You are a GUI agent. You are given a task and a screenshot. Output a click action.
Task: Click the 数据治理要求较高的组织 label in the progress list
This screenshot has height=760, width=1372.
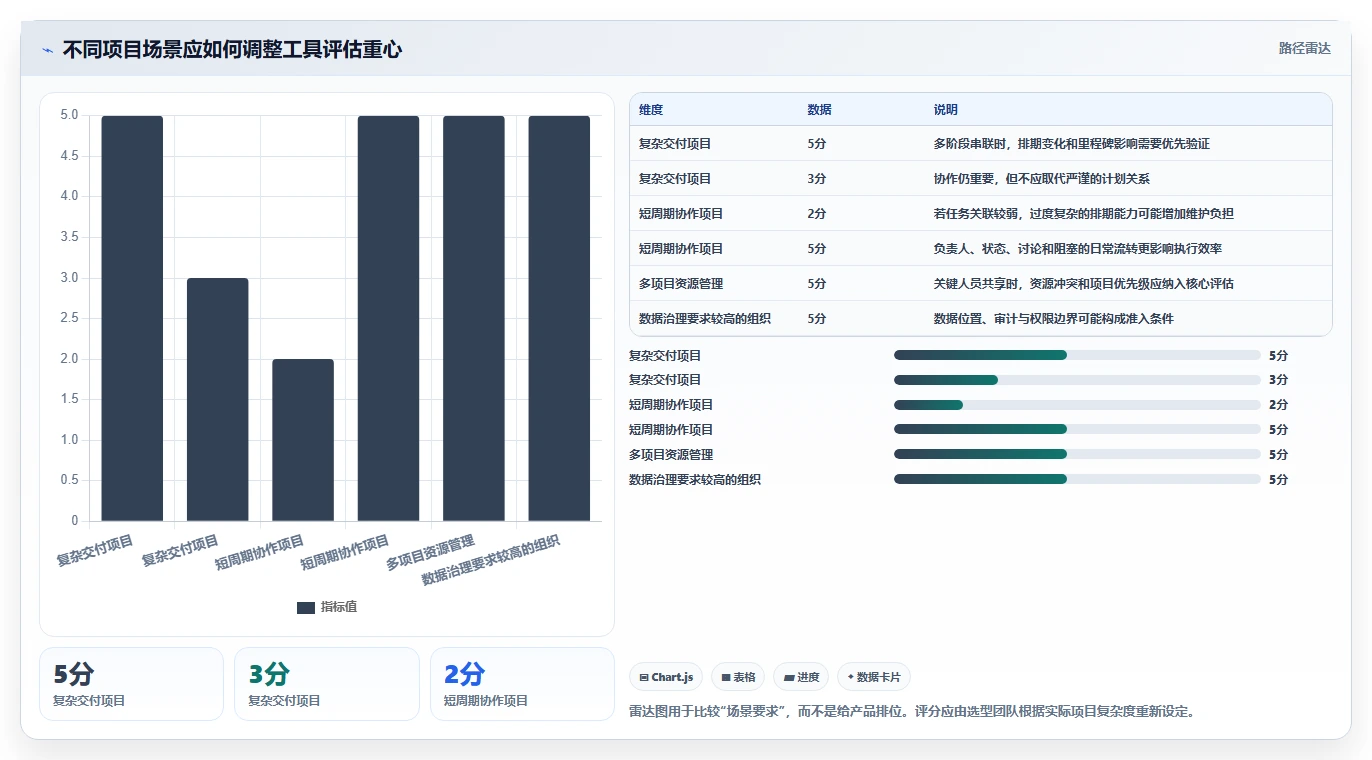695,479
